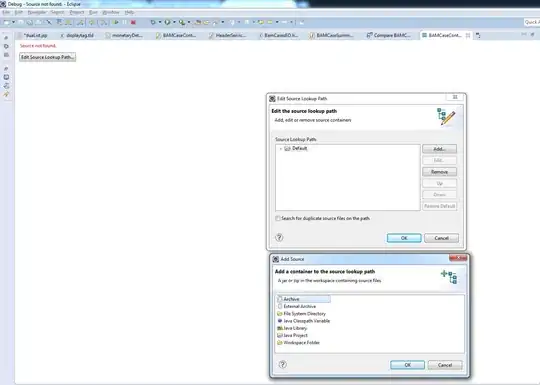The height and width of the screenshot is (385, 540).
Task: Click Cancel in Edit Source Lookup Path dialog
Action: [x=442, y=238]
